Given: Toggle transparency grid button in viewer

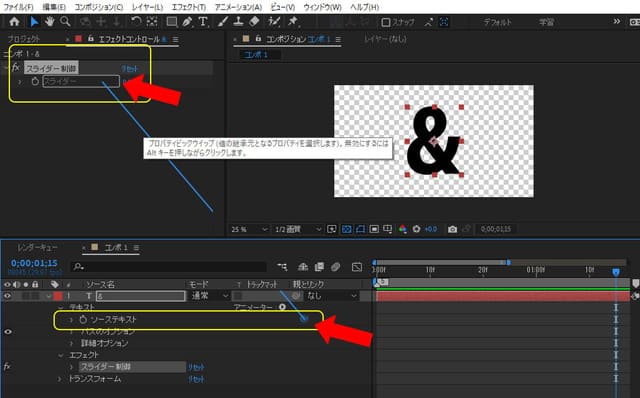Looking at the screenshot, I should [347, 229].
